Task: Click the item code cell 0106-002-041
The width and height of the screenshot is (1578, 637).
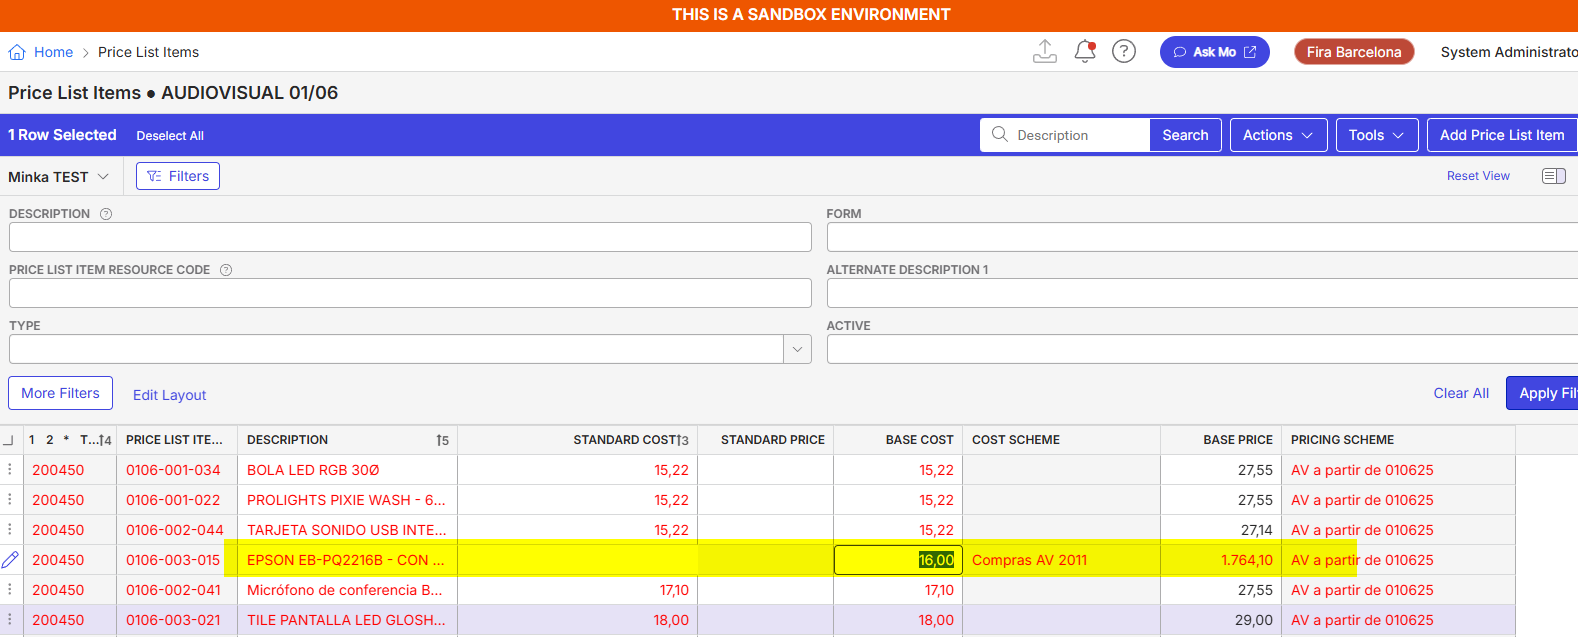Action: coord(177,590)
